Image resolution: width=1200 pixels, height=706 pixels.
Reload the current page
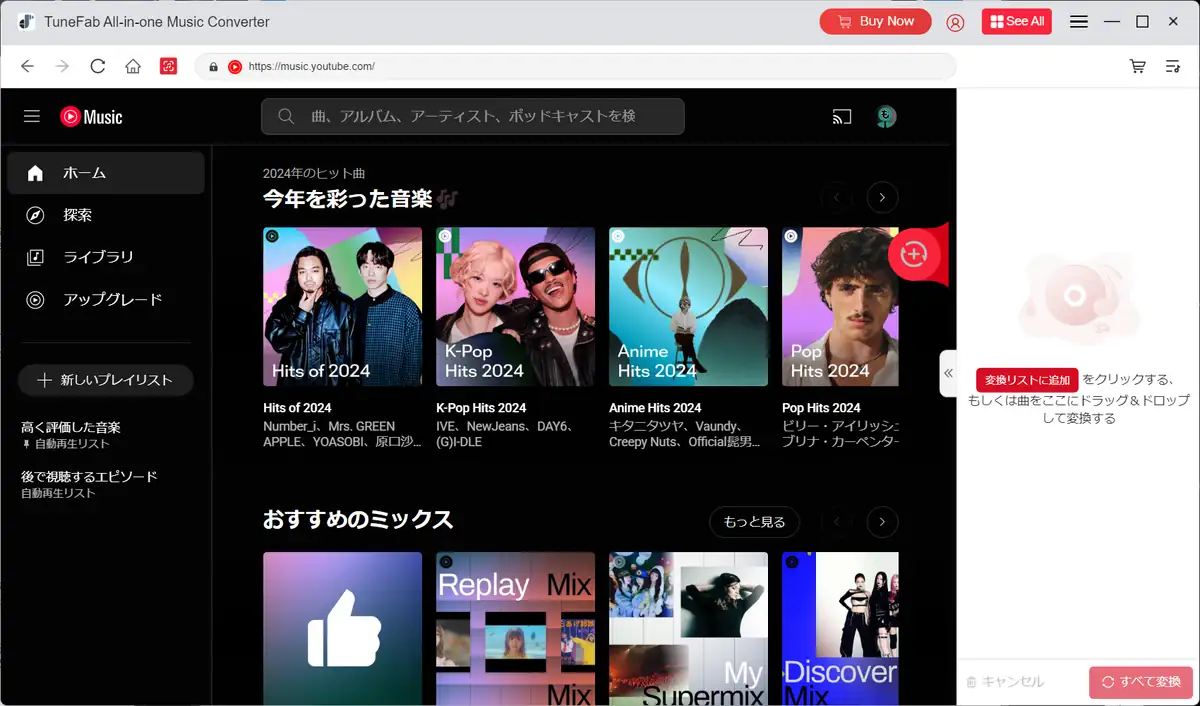(x=97, y=66)
